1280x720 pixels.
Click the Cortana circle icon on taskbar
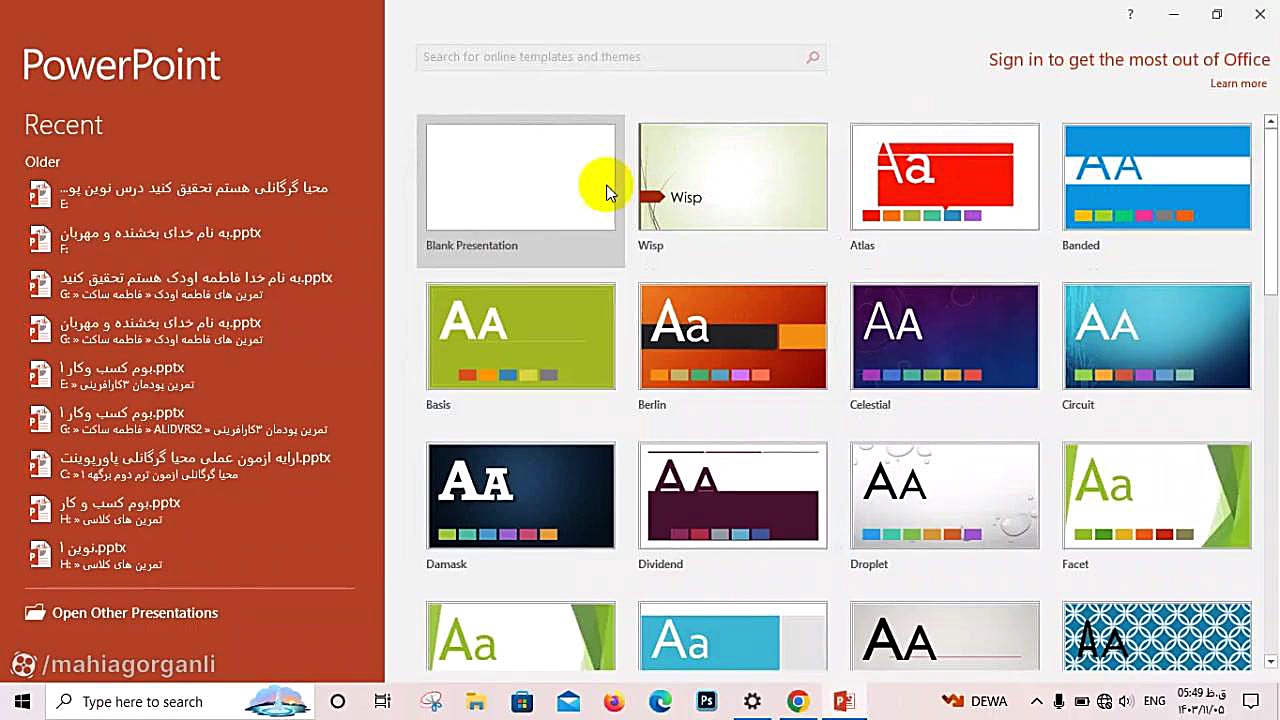tap(337, 701)
